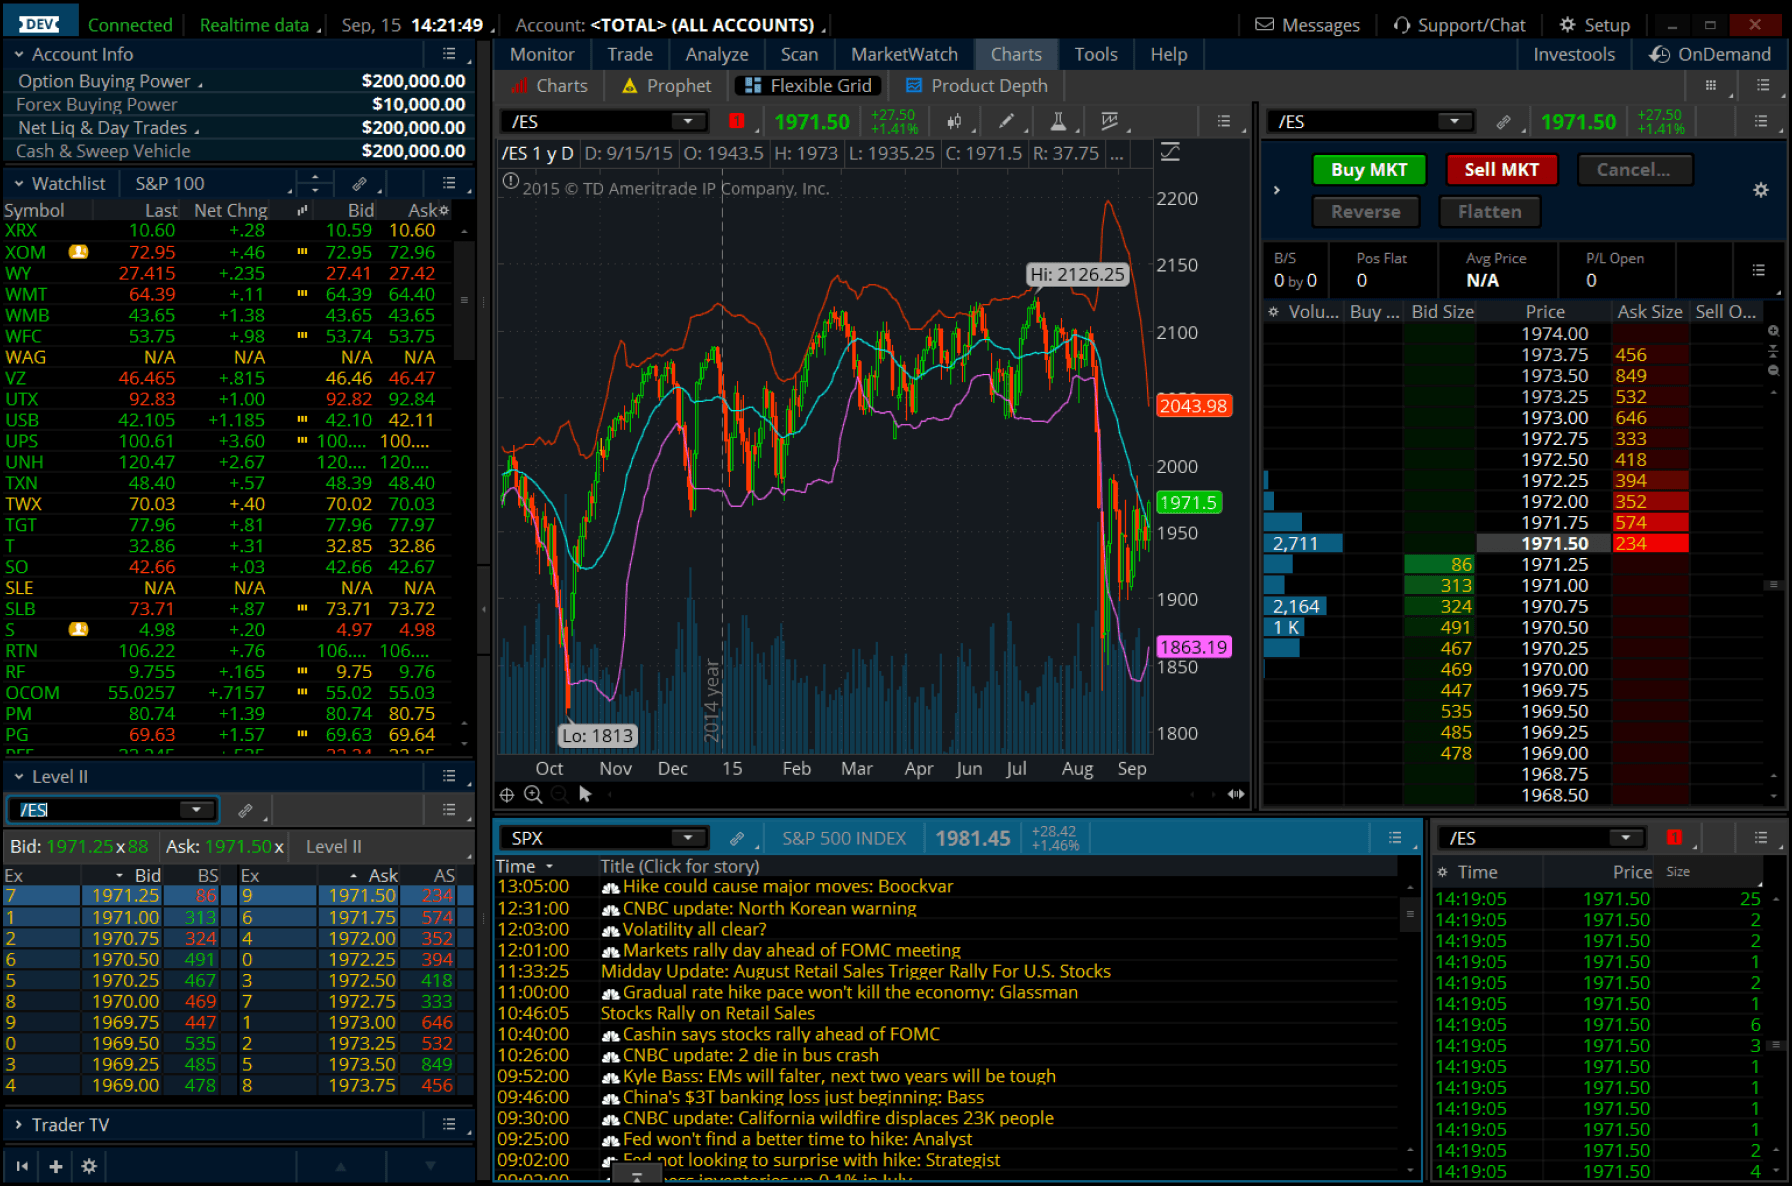Click the red symbol-link color indicator on chart
Image resolution: width=1792 pixels, height=1186 pixels.
(x=737, y=122)
